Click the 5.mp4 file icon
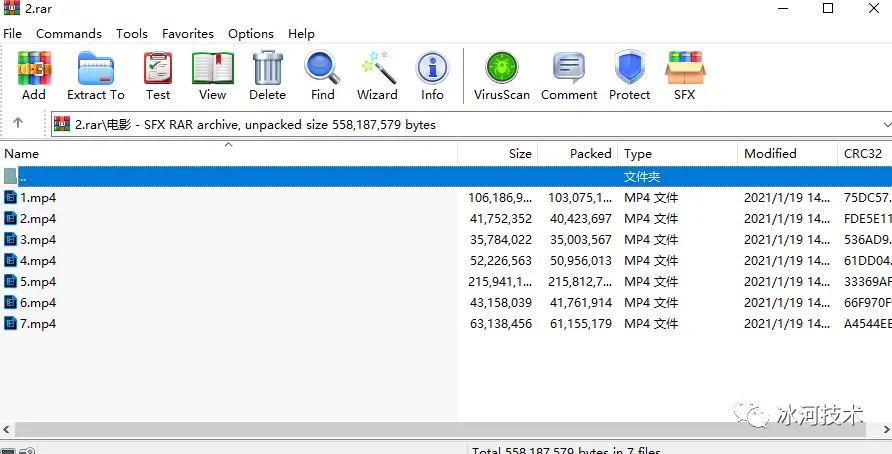Screen dimensions: 892x454 click(x=10, y=282)
